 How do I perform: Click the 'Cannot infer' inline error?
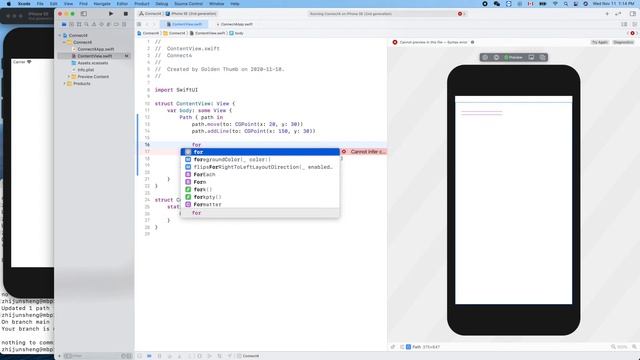[363, 151]
